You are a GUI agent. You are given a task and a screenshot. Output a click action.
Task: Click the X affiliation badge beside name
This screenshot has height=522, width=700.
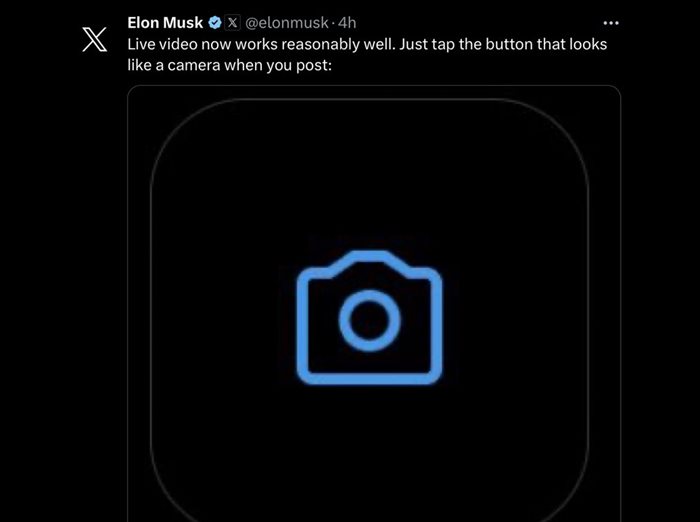(233, 23)
